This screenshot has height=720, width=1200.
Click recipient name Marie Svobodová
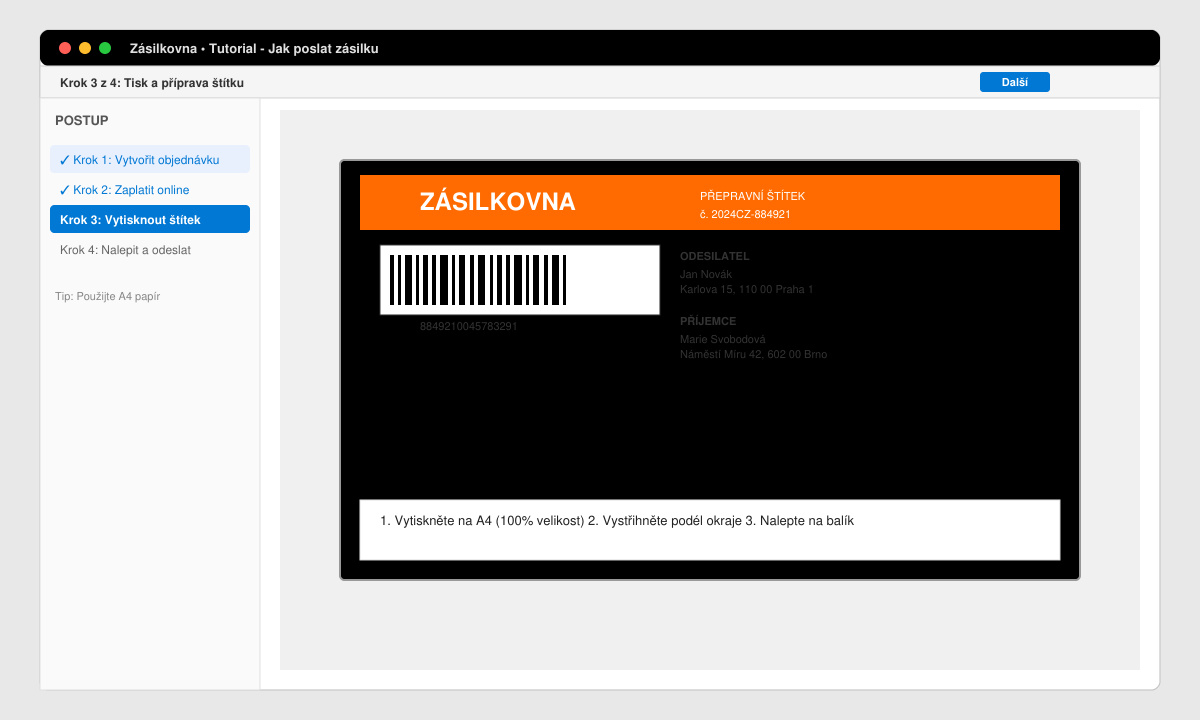coord(723,339)
